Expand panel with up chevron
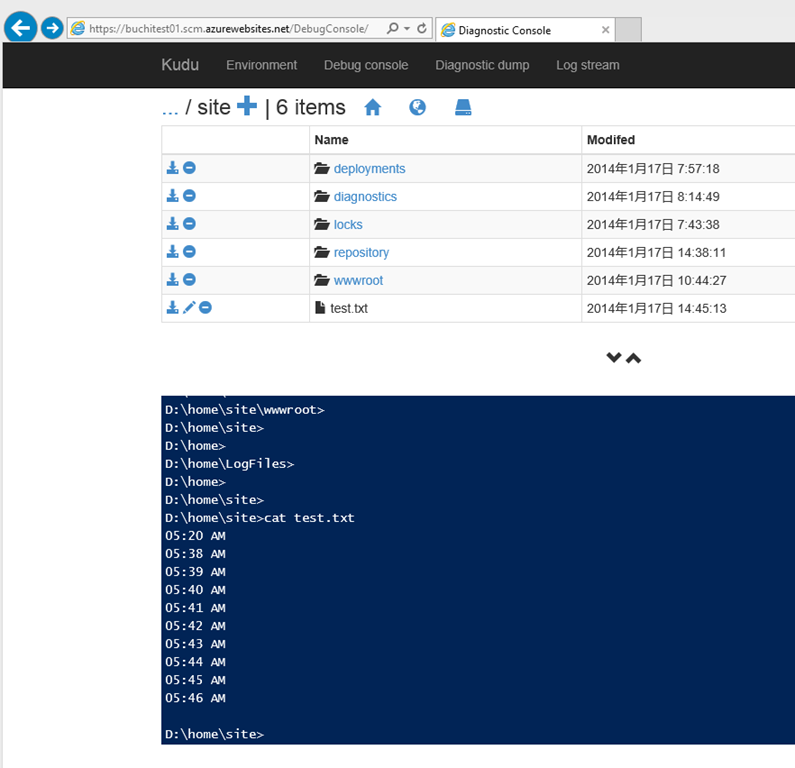The width and height of the screenshot is (795, 768). 634,358
